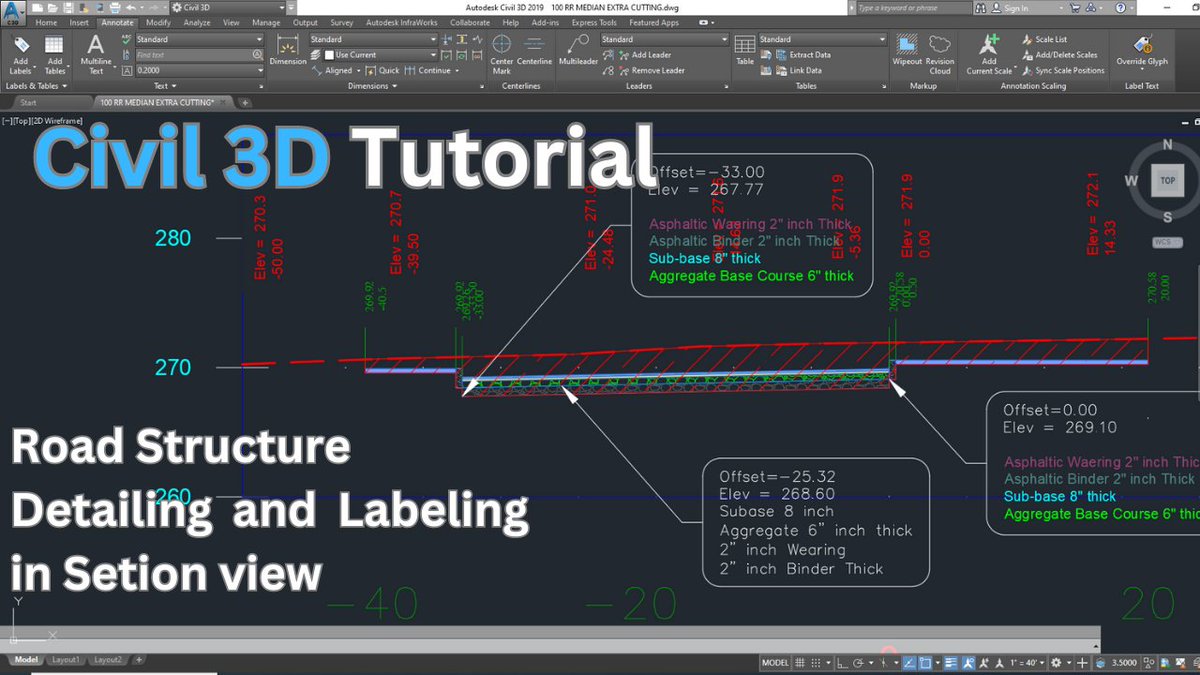Screen dimensions: 1200x675
Task: Select the Centerline tool
Action: (536, 50)
